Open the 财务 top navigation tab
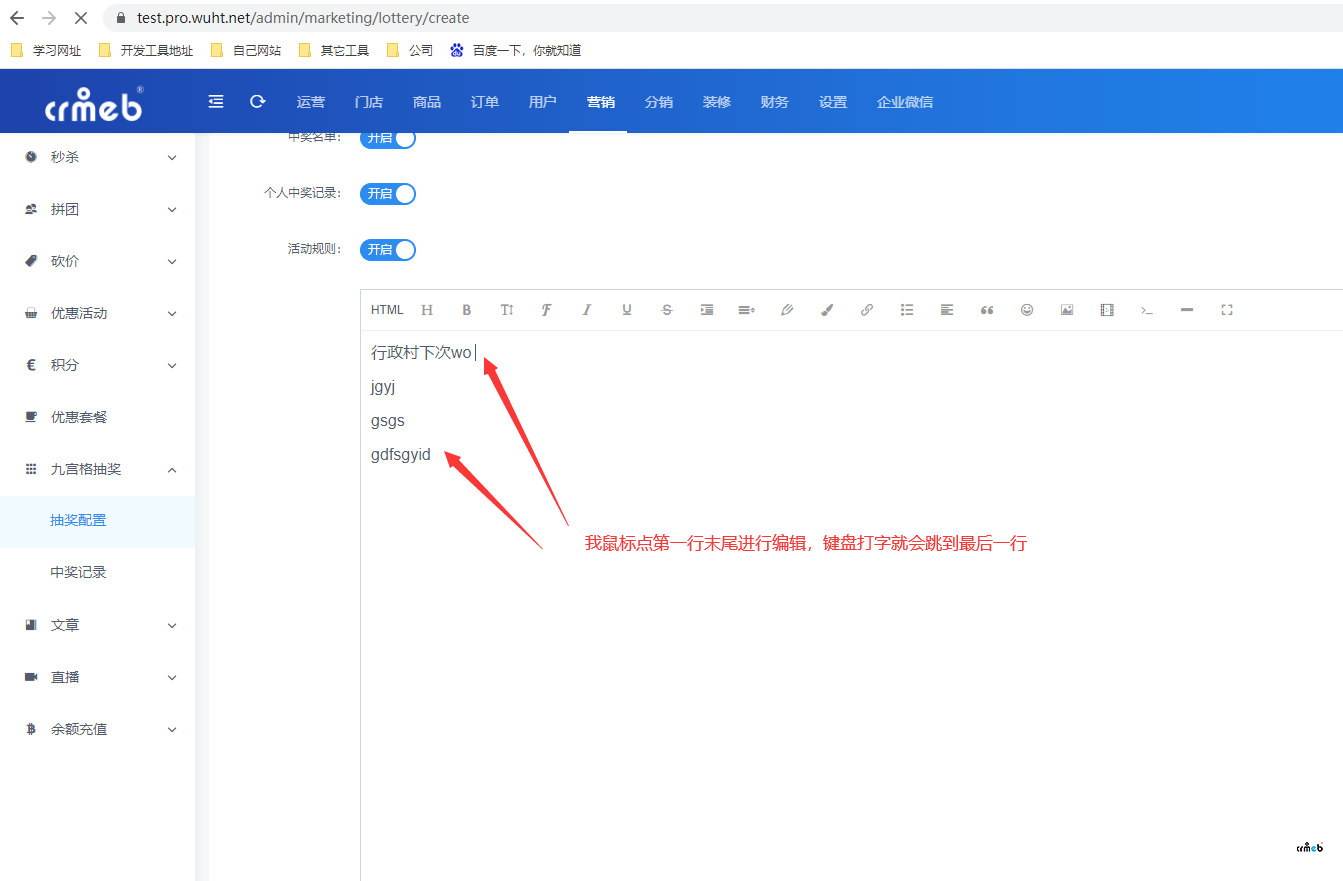The image size is (1343, 881). (x=775, y=102)
